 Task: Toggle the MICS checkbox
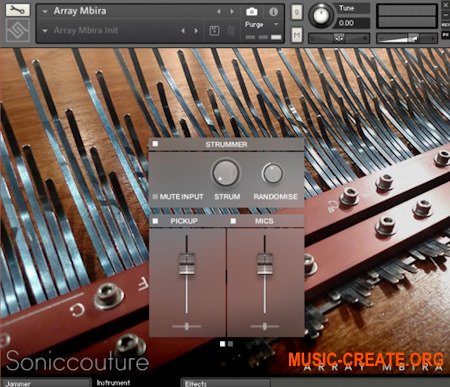[233, 221]
